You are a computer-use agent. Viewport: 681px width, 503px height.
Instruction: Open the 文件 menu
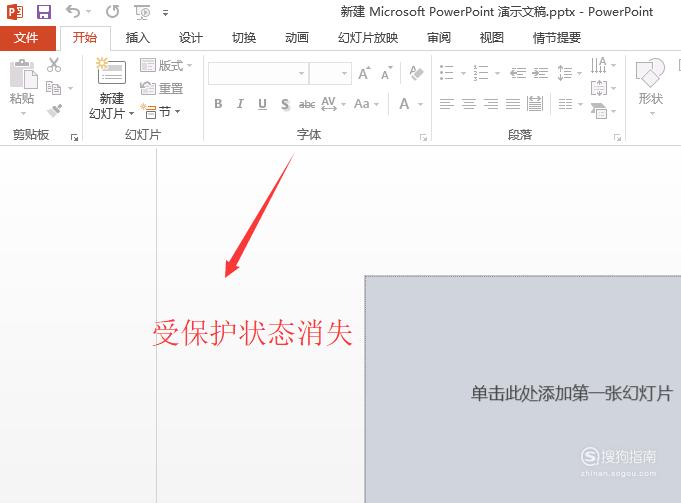tap(27, 38)
